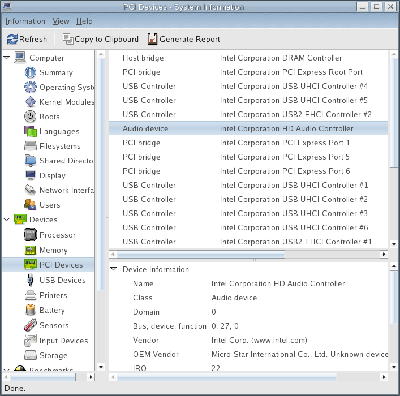Viewport: 400px width, 396px height.
Task: Click the Devices category icon
Action: coord(20,219)
